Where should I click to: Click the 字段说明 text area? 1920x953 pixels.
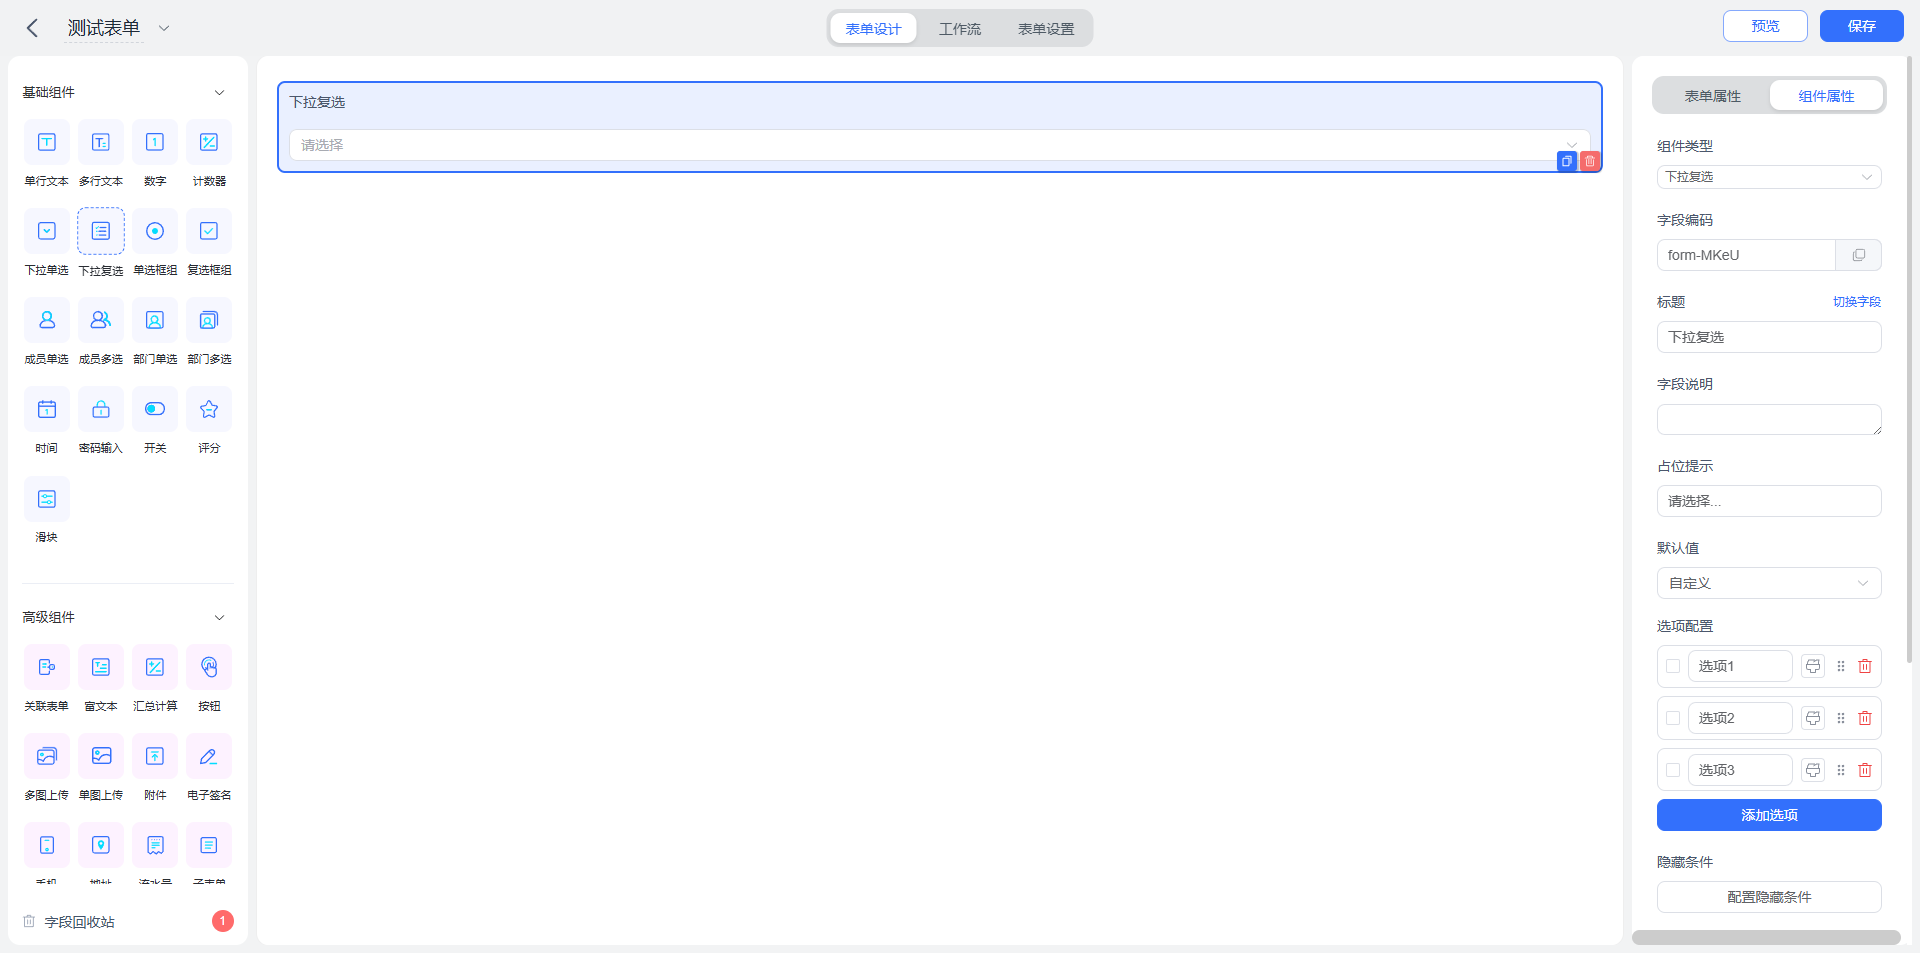pyautogui.click(x=1769, y=419)
